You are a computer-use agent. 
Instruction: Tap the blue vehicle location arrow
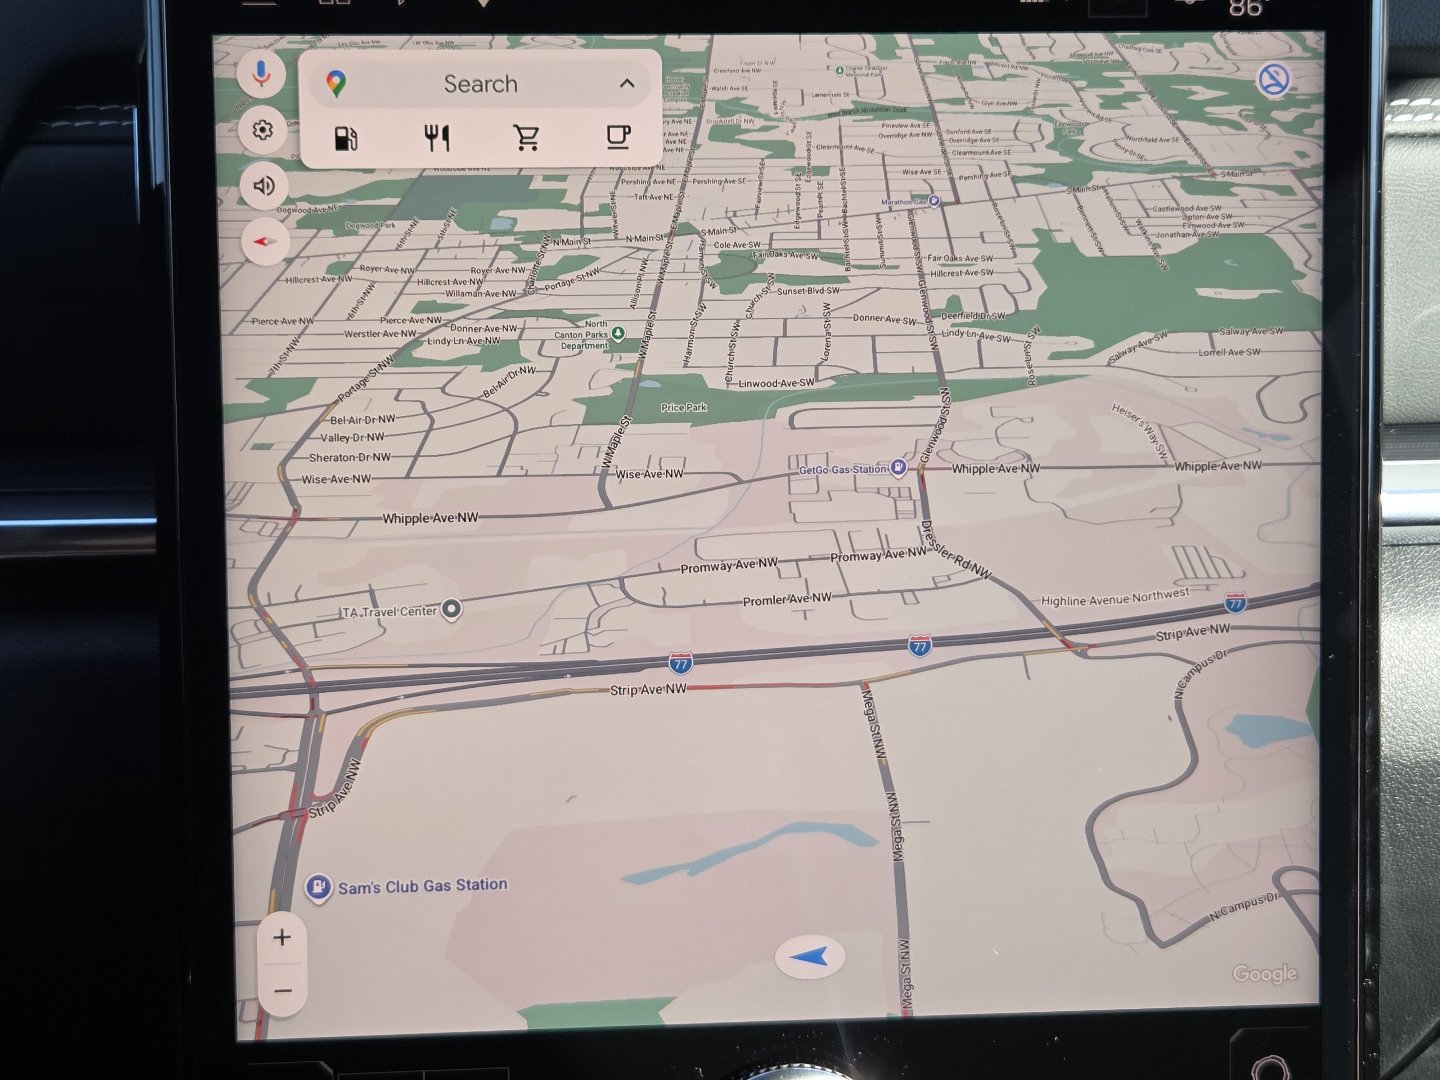(810, 958)
